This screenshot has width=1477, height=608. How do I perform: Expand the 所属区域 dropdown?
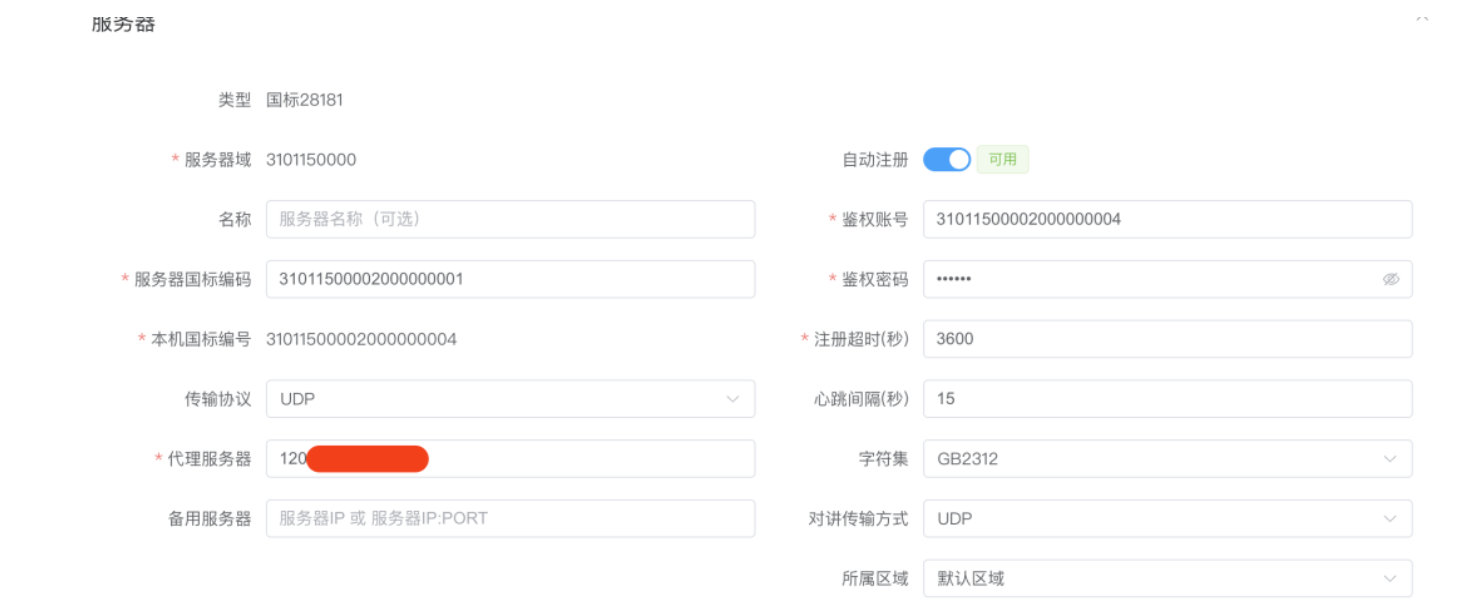1166,579
